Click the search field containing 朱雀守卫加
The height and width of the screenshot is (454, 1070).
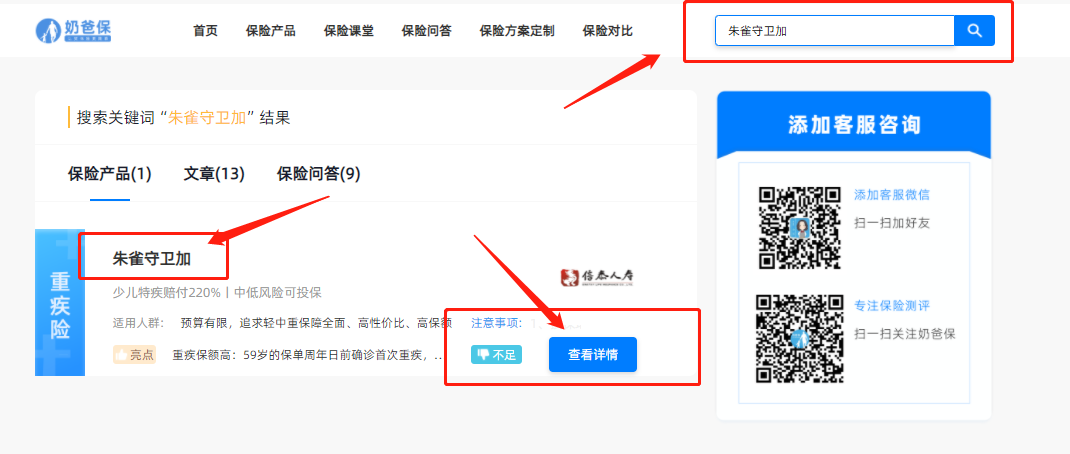[835, 31]
